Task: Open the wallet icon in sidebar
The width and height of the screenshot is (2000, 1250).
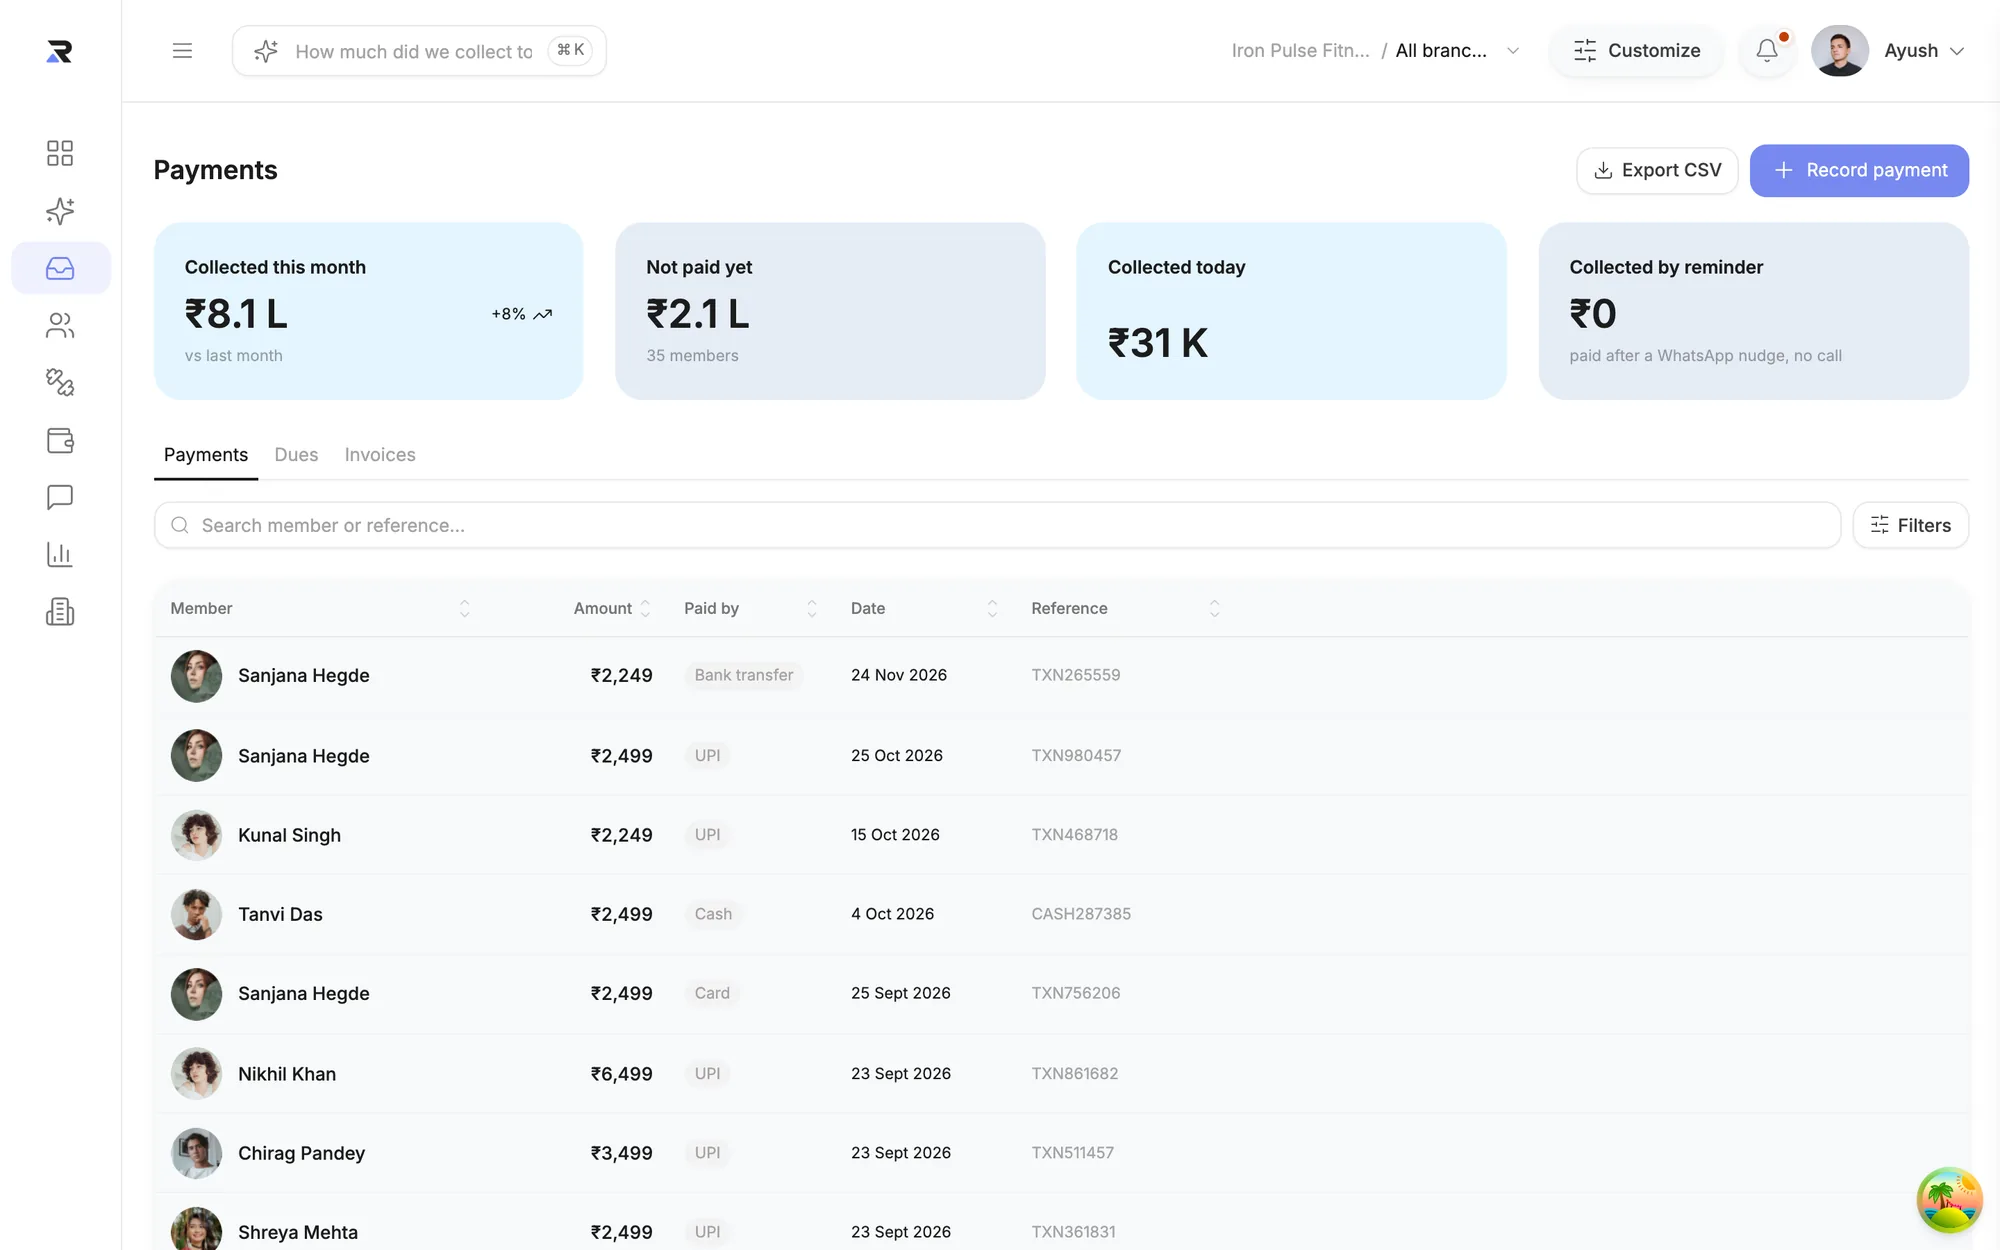Action: [60, 440]
